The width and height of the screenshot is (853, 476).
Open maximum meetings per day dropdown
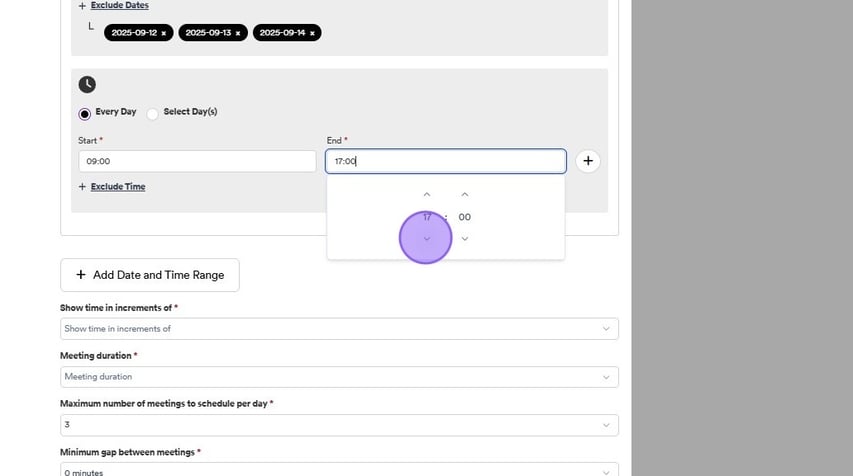click(x=339, y=425)
